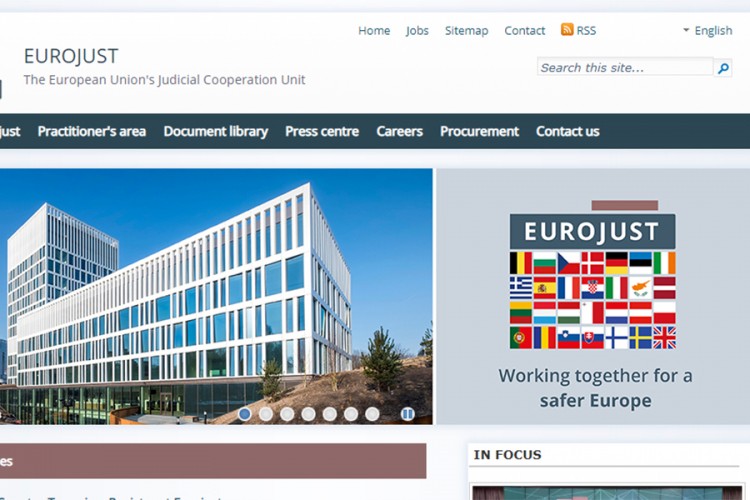Viewport: 750px width, 500px height.
Task: Click the Greece flag
Action: click(x=521, y=288)
